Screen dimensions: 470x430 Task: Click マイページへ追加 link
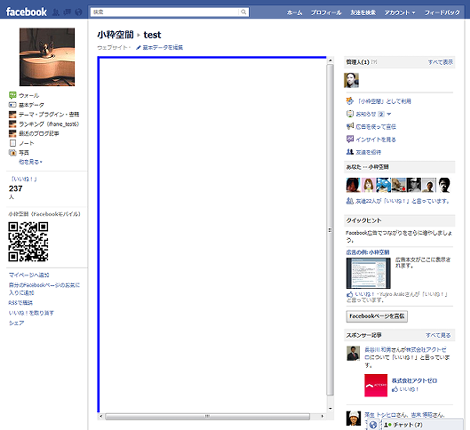[29, 275]
